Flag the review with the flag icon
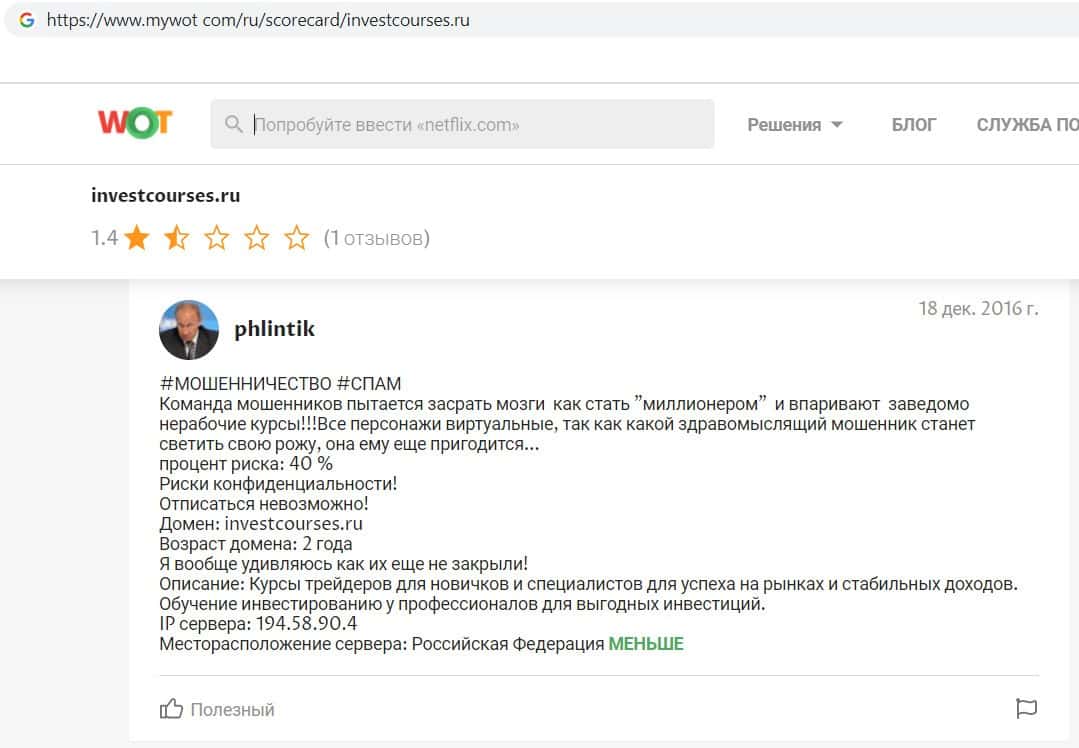The height and width of the screenshot is (748, 1079). (1026, 709)
